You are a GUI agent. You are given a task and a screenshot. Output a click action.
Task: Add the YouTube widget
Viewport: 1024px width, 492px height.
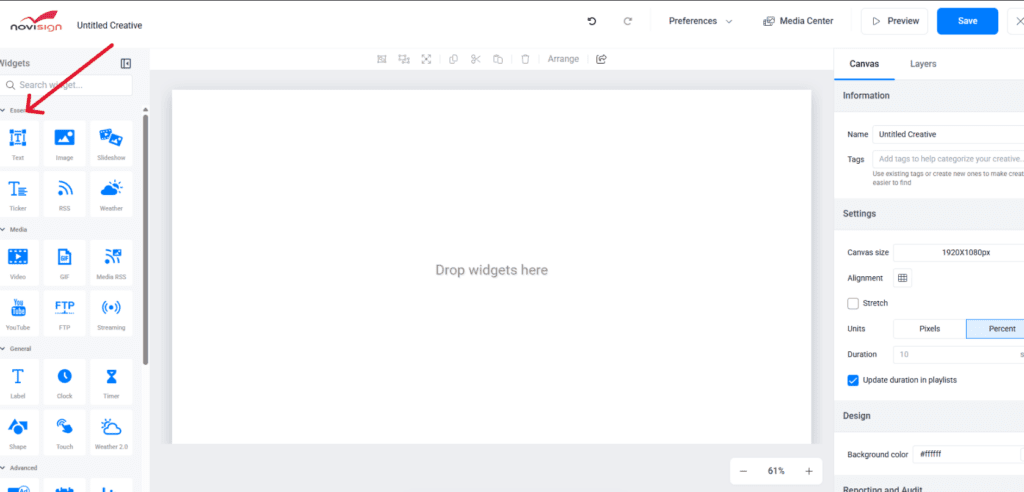tap(18, 313)
